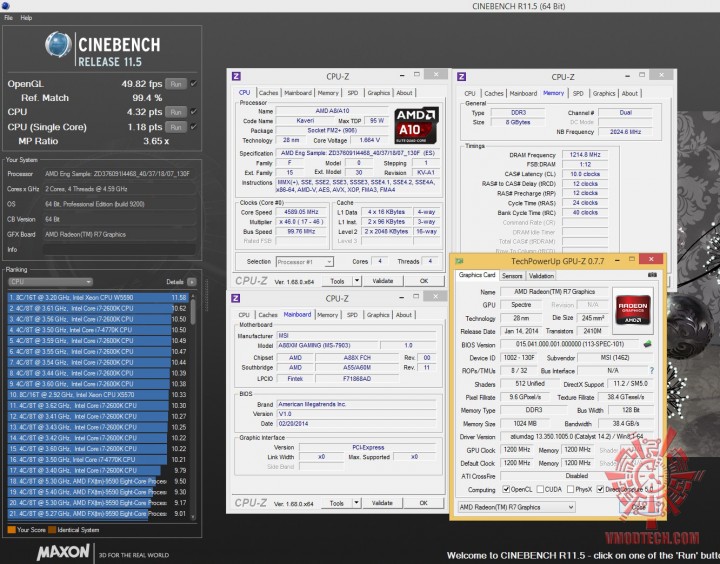Toggle the PhysX checkbox in GPU-Z
Viewport: 720px width, 564px height.
(570, 489)
